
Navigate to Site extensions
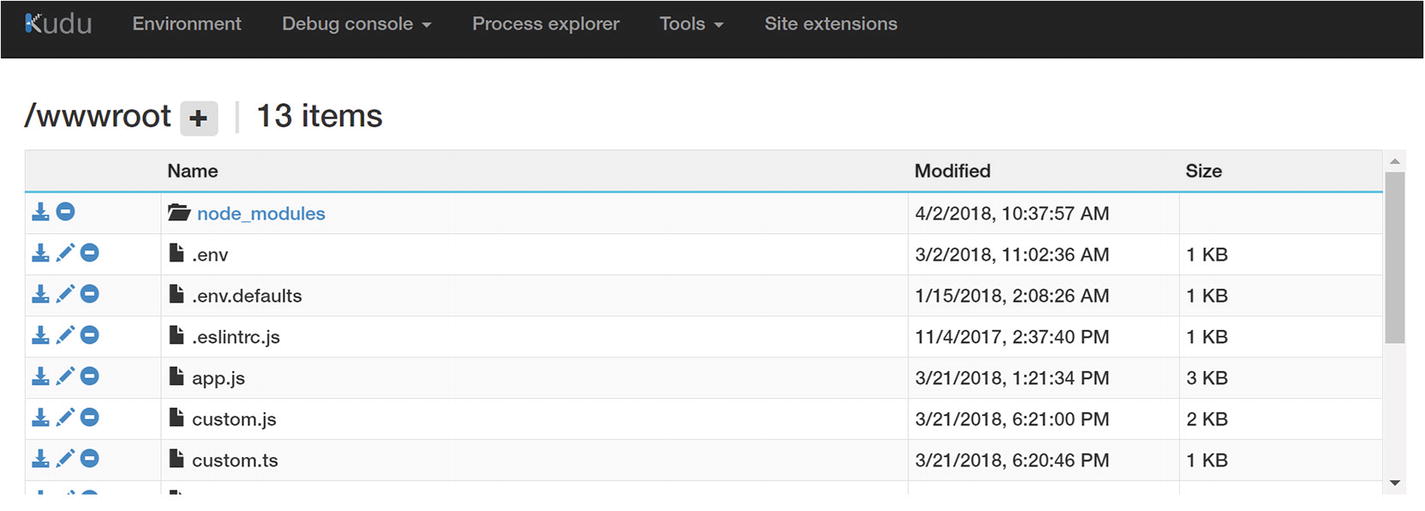coord(831,24)
